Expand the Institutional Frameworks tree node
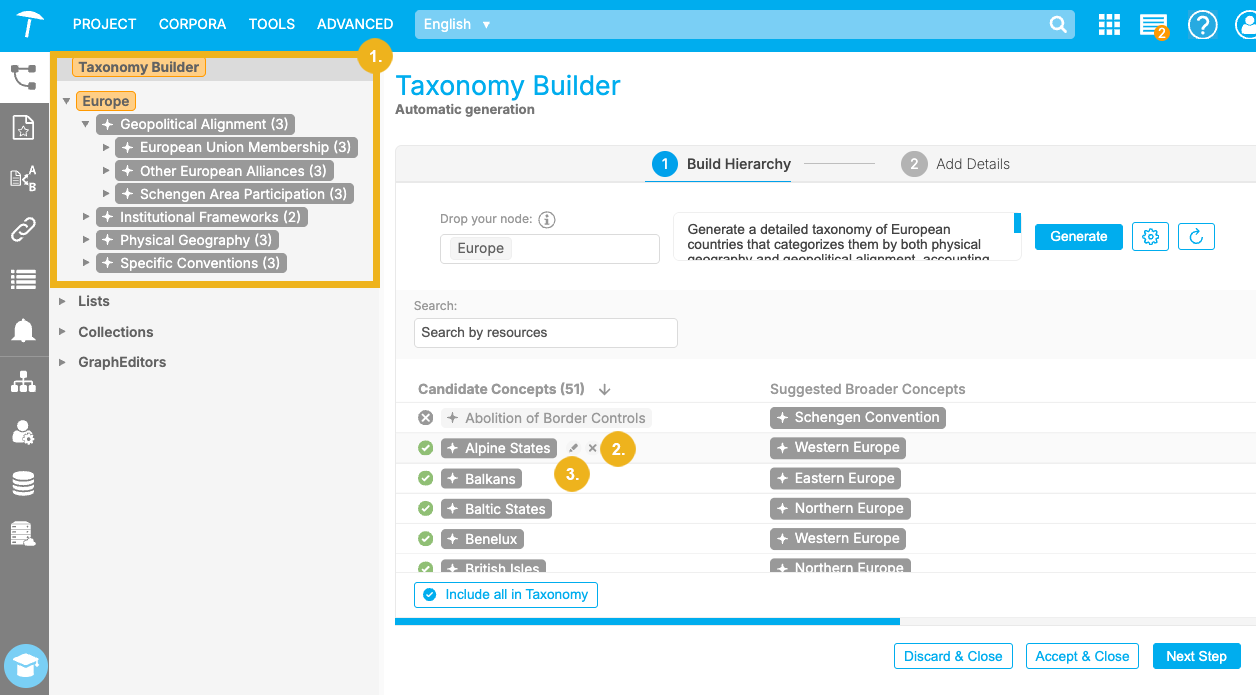 coord(86,217)
